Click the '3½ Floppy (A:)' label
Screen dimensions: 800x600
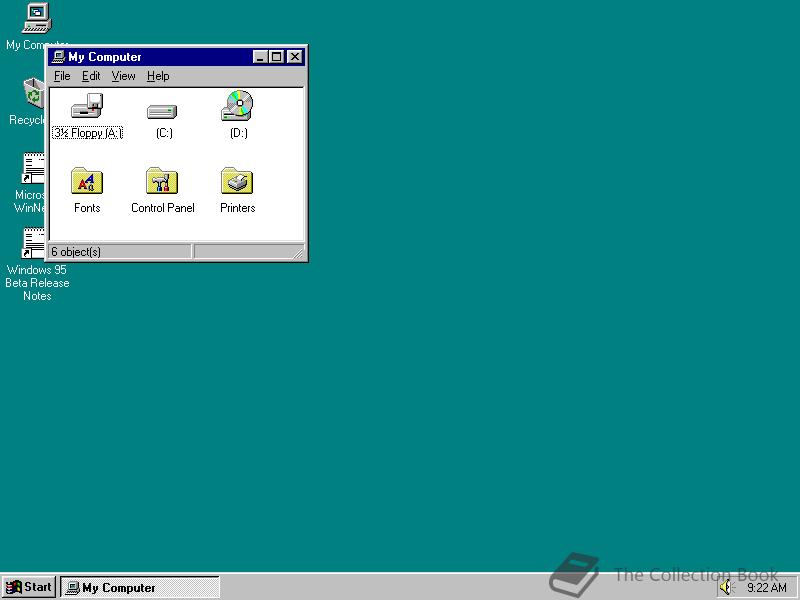[x=87, y=133]
